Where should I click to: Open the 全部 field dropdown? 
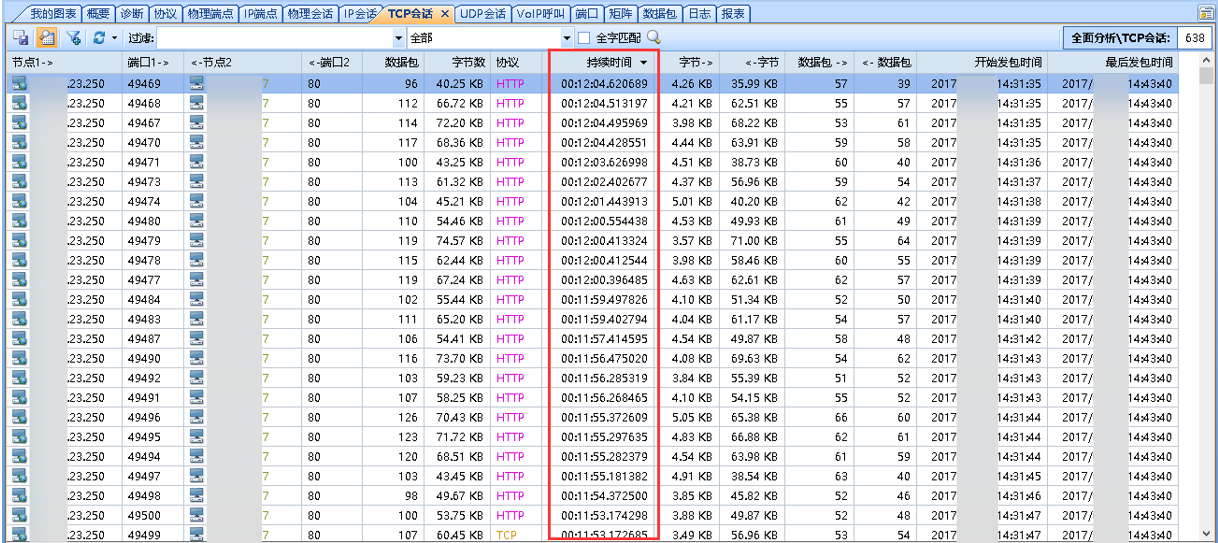coord(567,38)
